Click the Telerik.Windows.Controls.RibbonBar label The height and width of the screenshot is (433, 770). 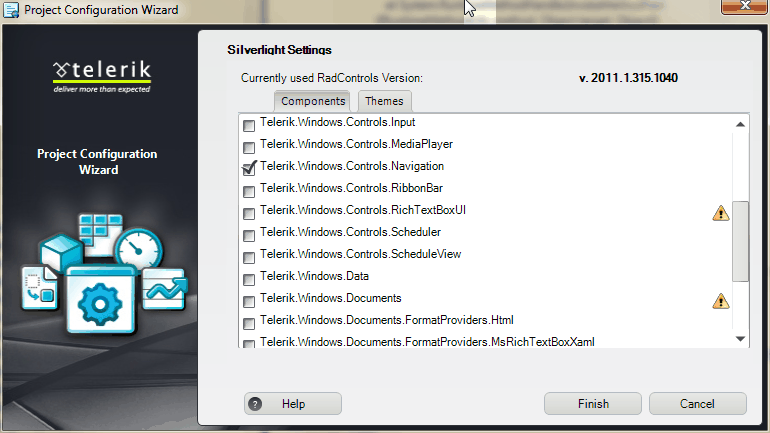click(351, 189)
